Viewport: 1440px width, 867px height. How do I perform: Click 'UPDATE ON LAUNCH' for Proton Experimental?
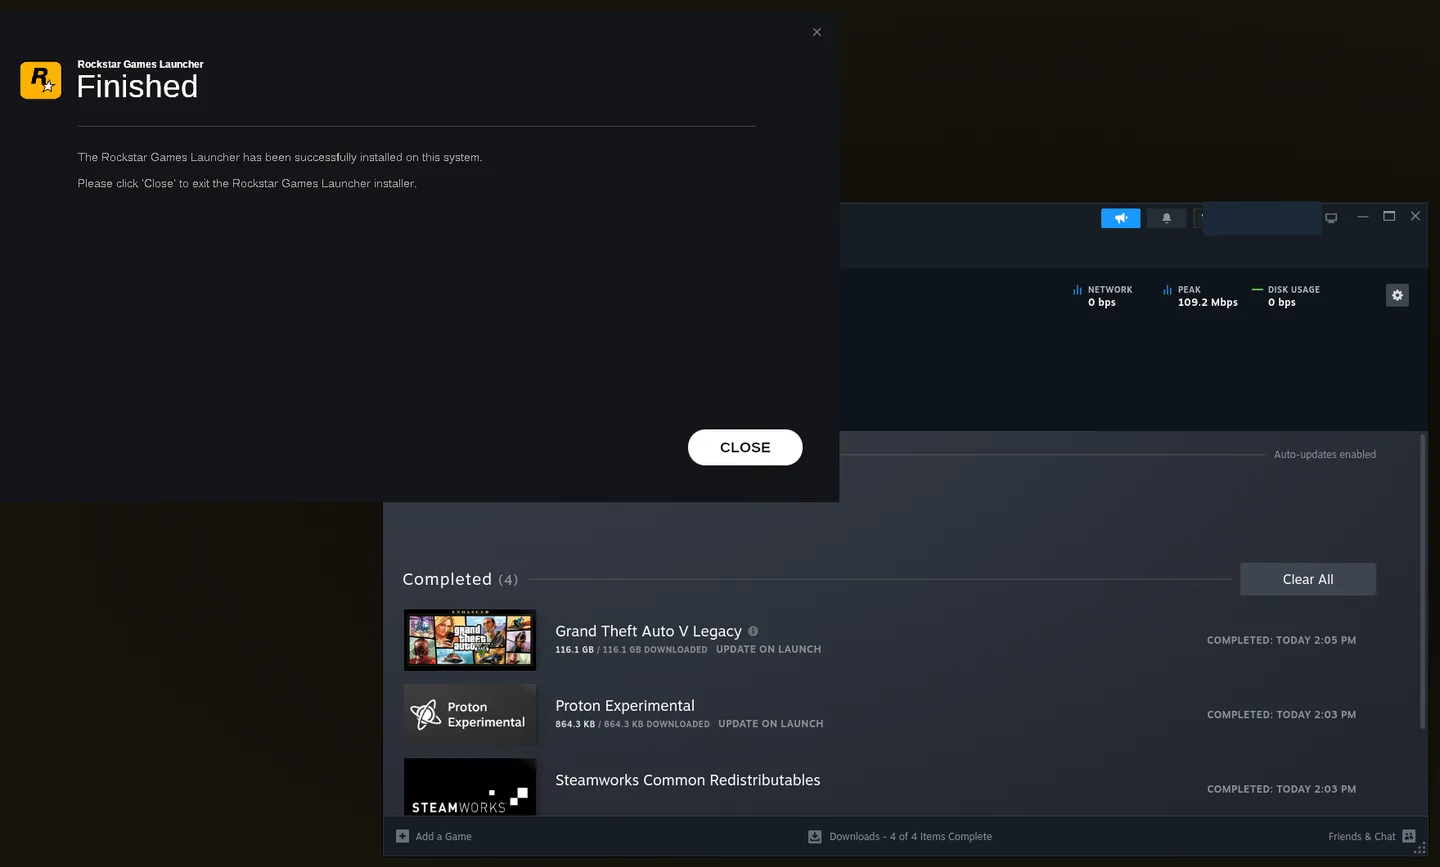click(771, 724)
